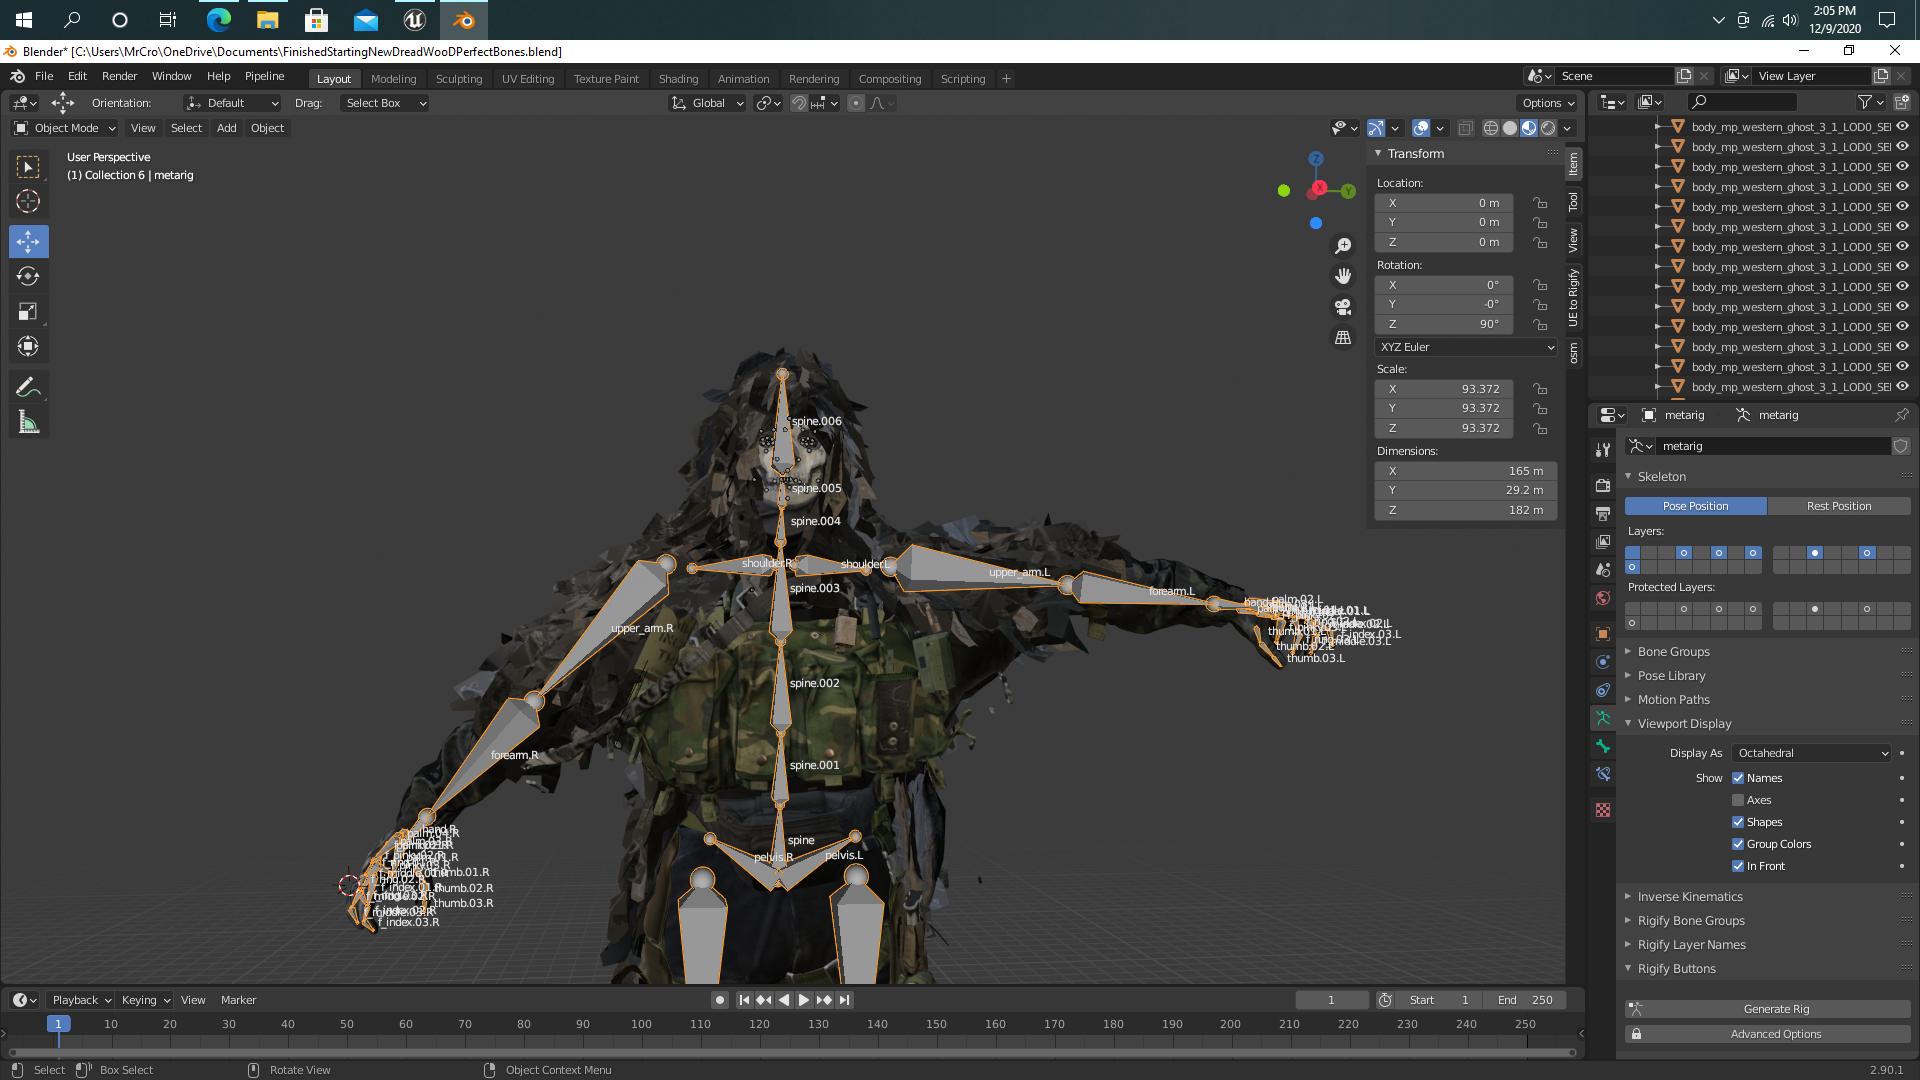Click the Cursor tool icon
Screen dimensions: 1920x1080
28,200
